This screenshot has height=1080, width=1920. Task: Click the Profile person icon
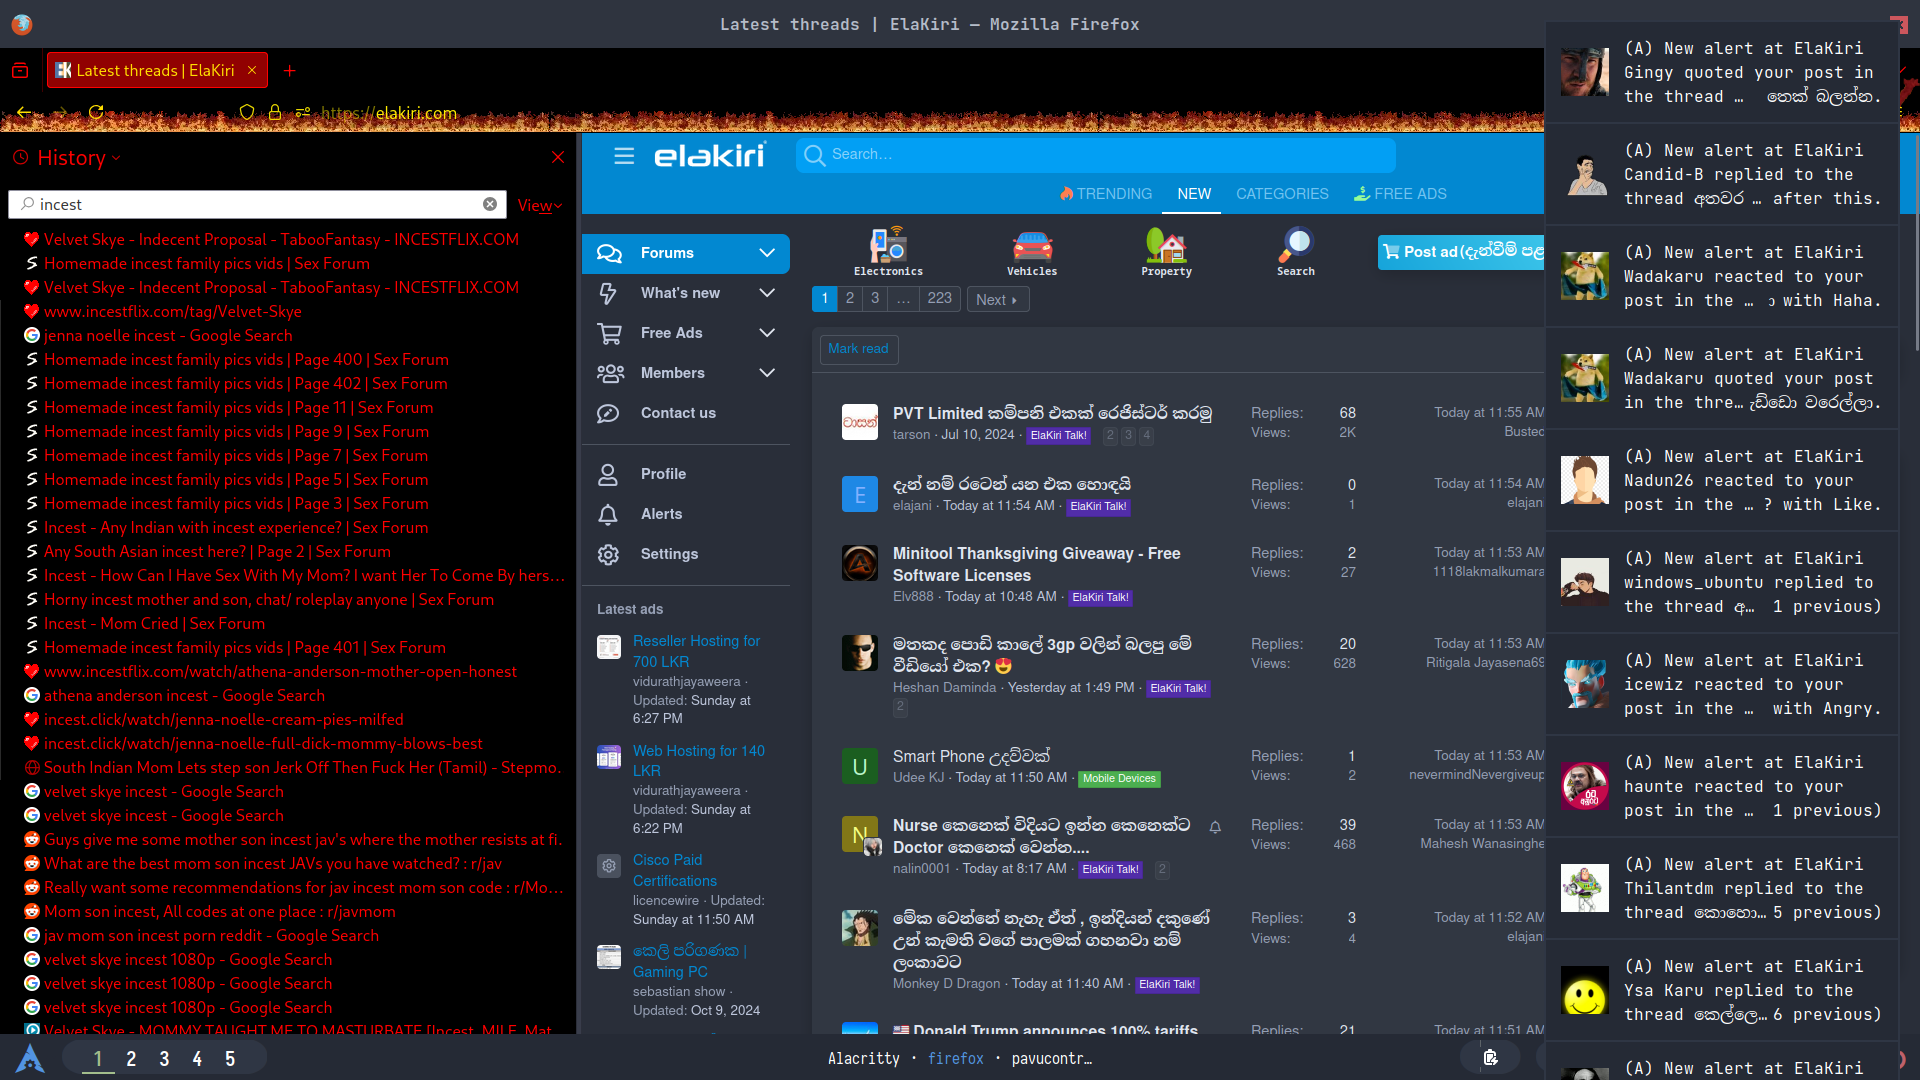(608, 474)
